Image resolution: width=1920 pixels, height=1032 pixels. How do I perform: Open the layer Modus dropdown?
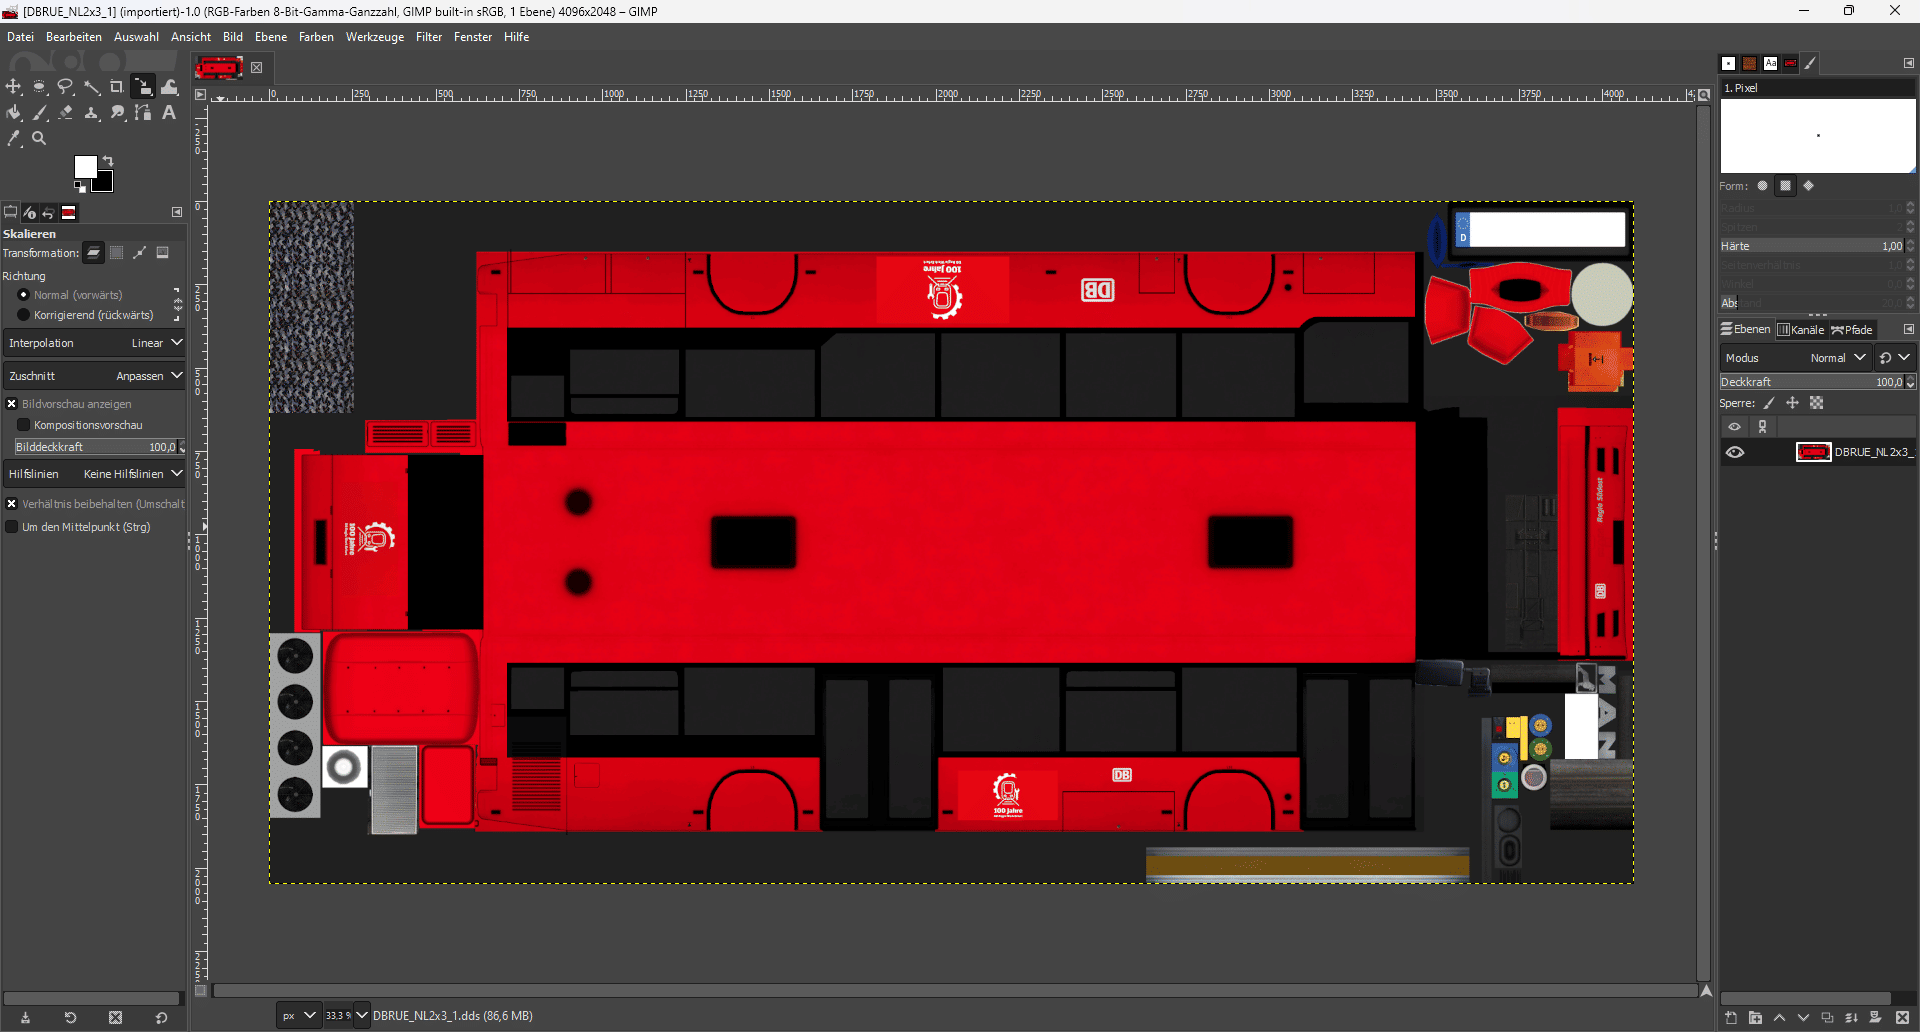pos(1794,358)
